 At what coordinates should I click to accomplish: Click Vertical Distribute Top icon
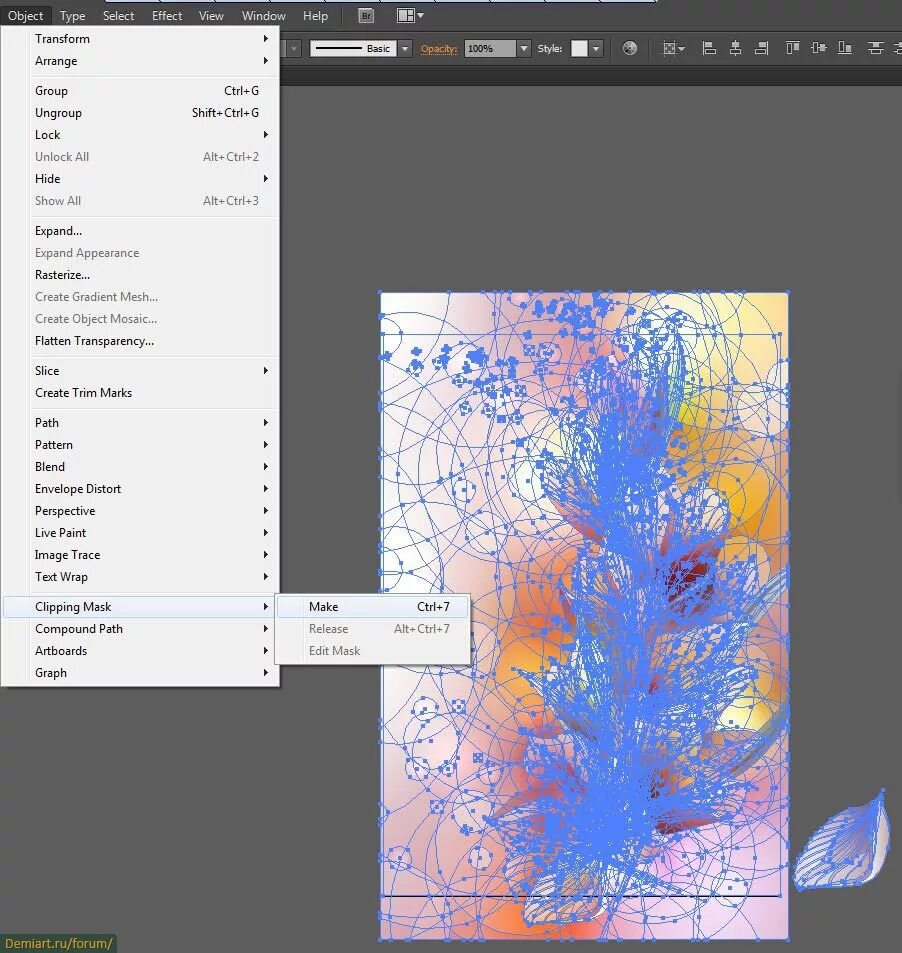click(x=875, y=48)
